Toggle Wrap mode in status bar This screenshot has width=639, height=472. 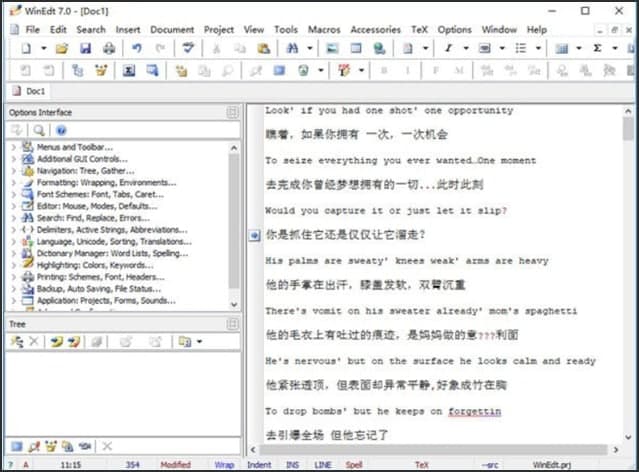[226, 464]
